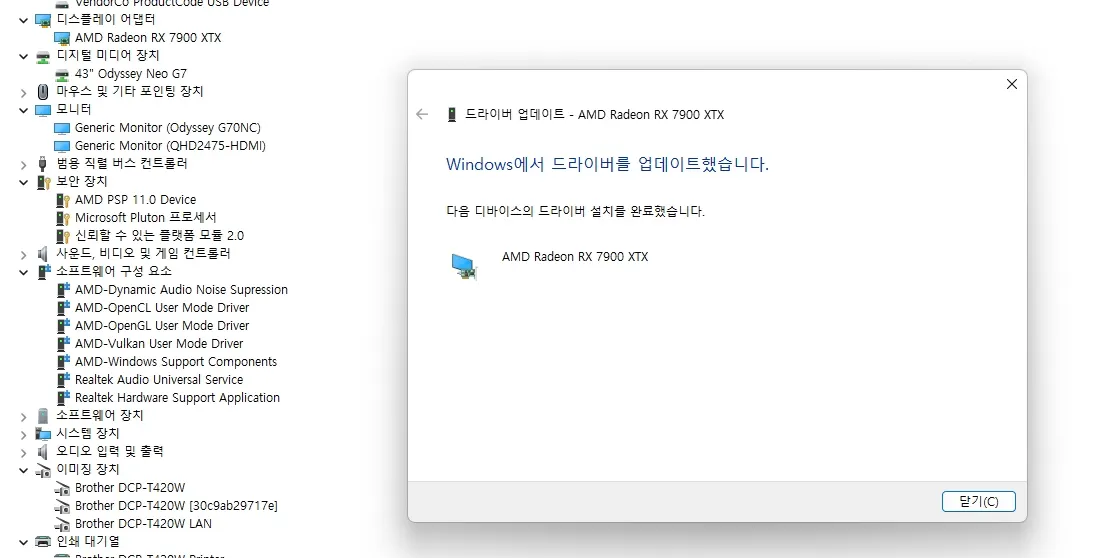Expand 오디오 입력 및 출력 category

pos(23,453)
